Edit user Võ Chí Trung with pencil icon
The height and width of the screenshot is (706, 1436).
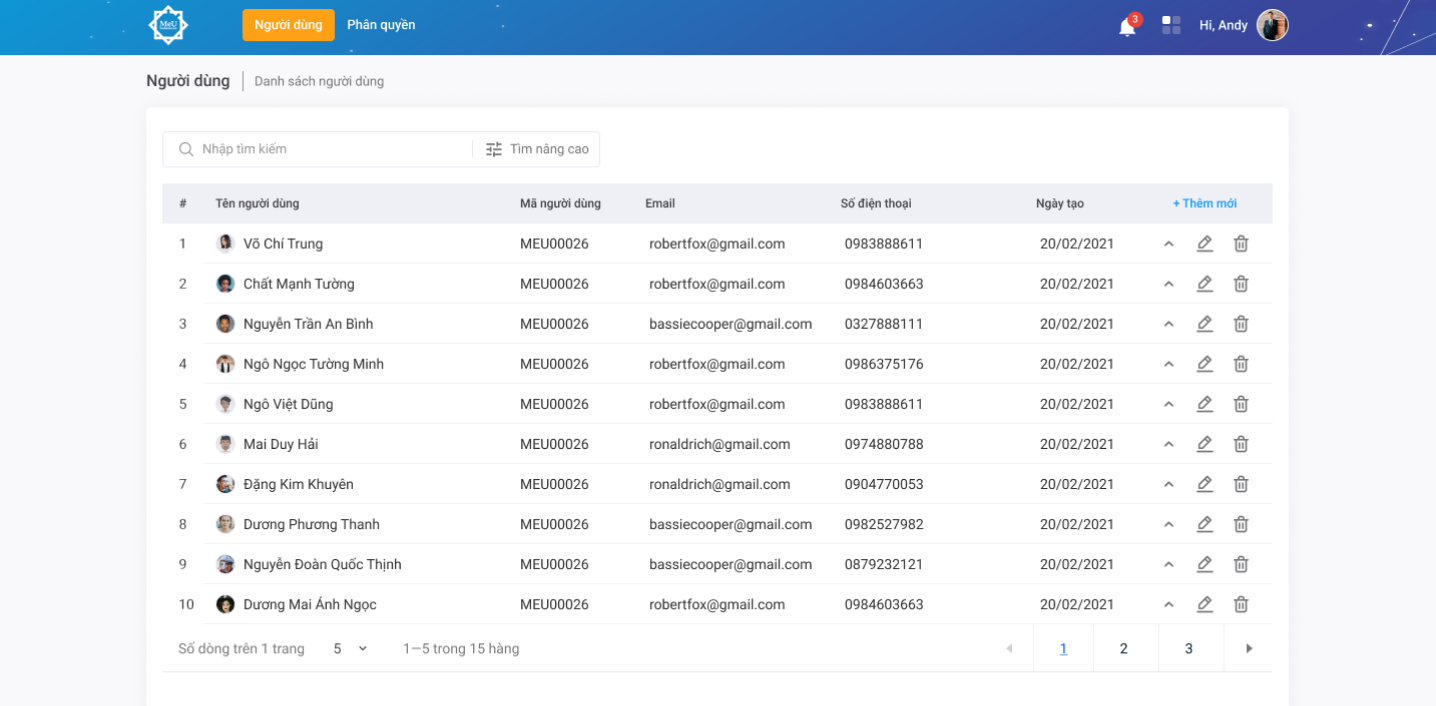click(x=1205, y=243)
